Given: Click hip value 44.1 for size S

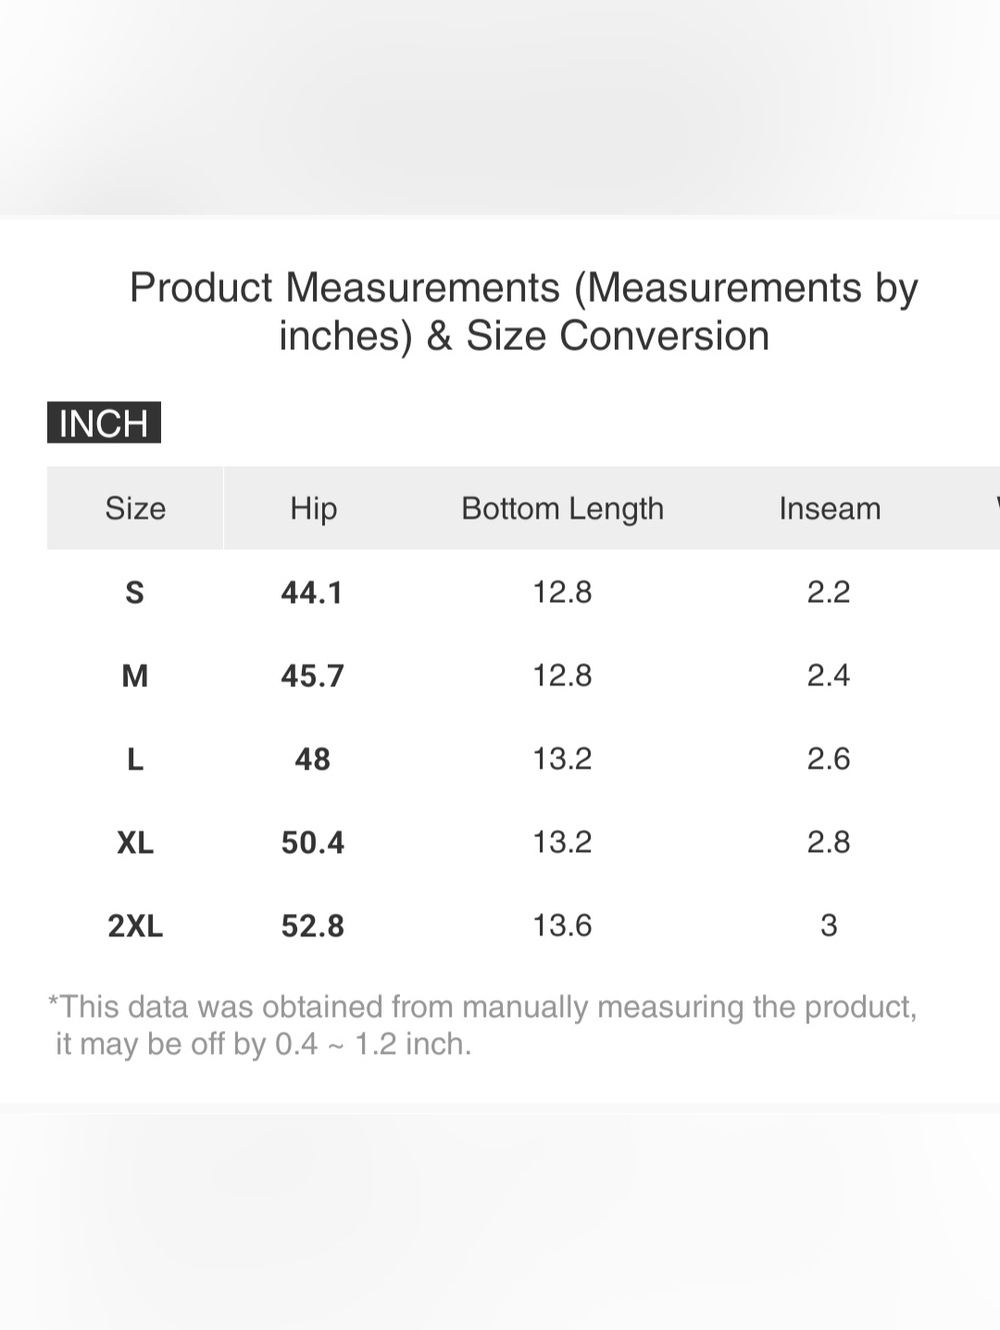Looking at the screenshot, I should (312, 592).
